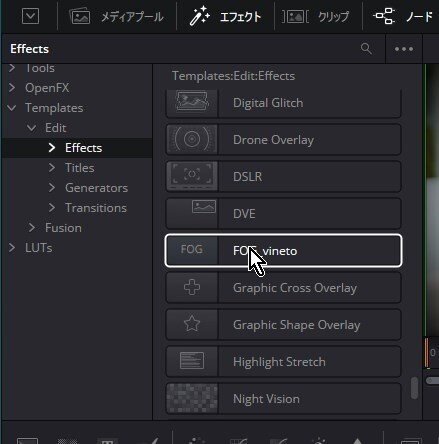Click the Nodes graph icon
Screen dimensions: 439x444
pos(384,16)
